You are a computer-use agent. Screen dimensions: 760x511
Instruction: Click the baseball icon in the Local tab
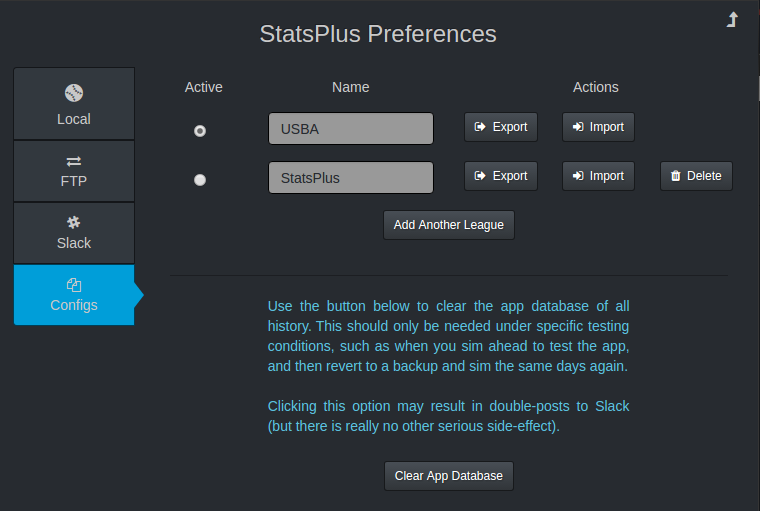[74, 93]
